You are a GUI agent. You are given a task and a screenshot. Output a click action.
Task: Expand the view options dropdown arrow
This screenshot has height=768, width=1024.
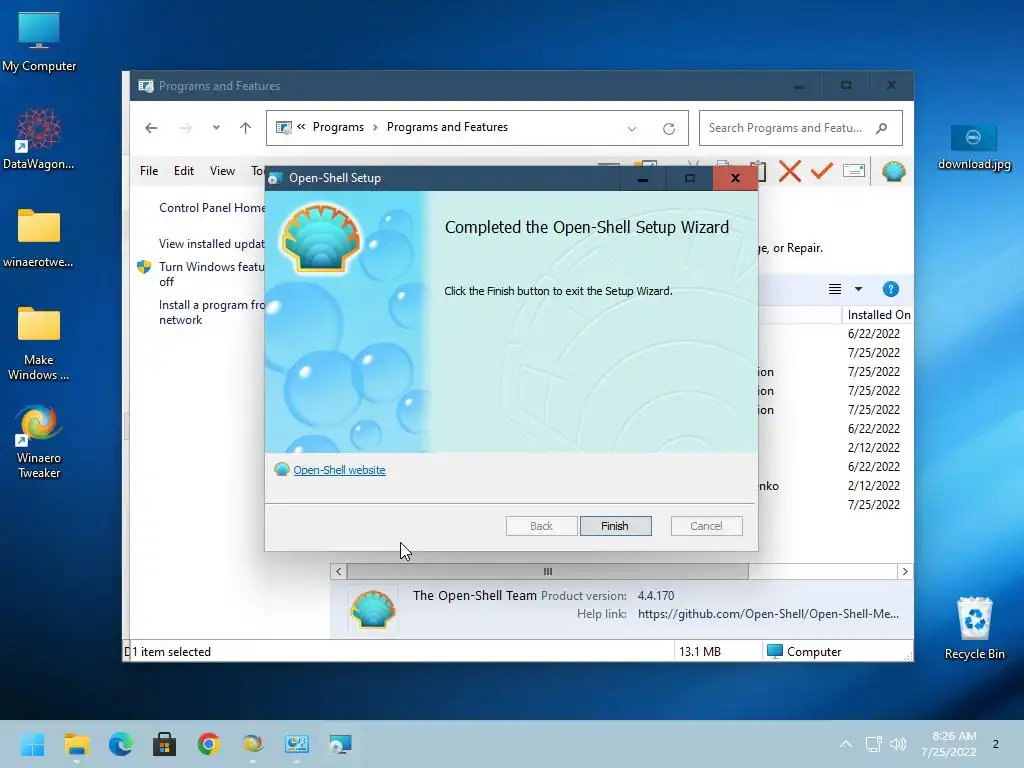point(858,289)
